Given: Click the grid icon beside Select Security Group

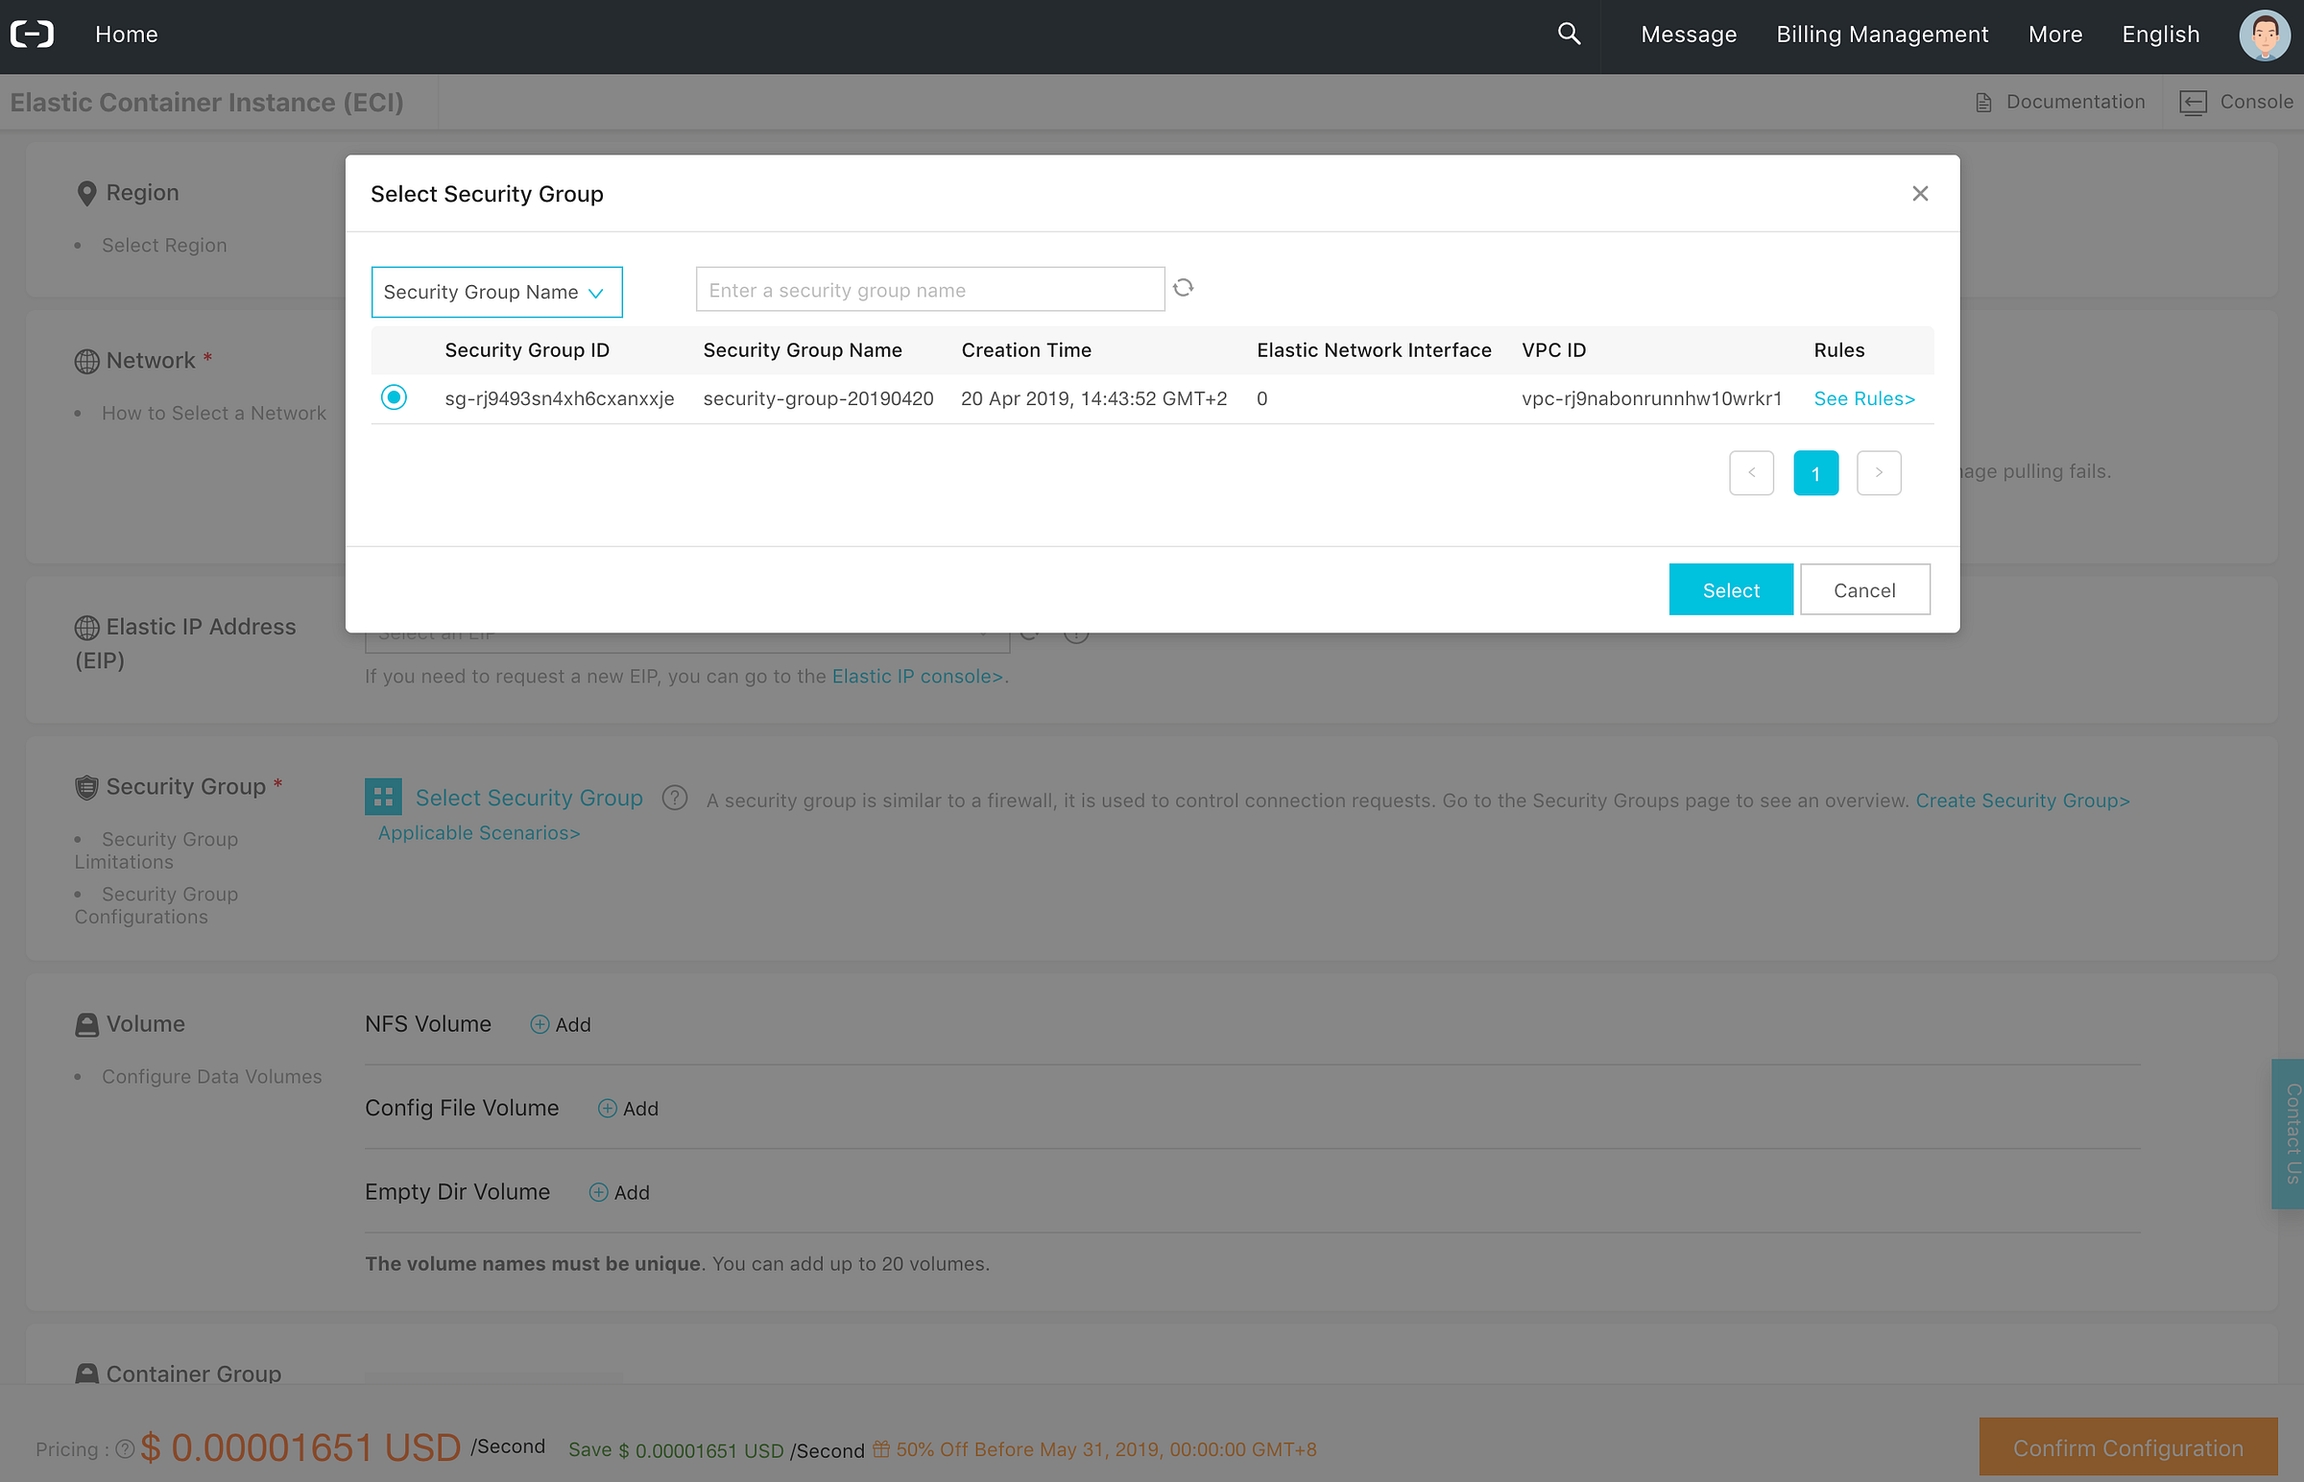Looking at the screenshot, I should pos(383,797).
